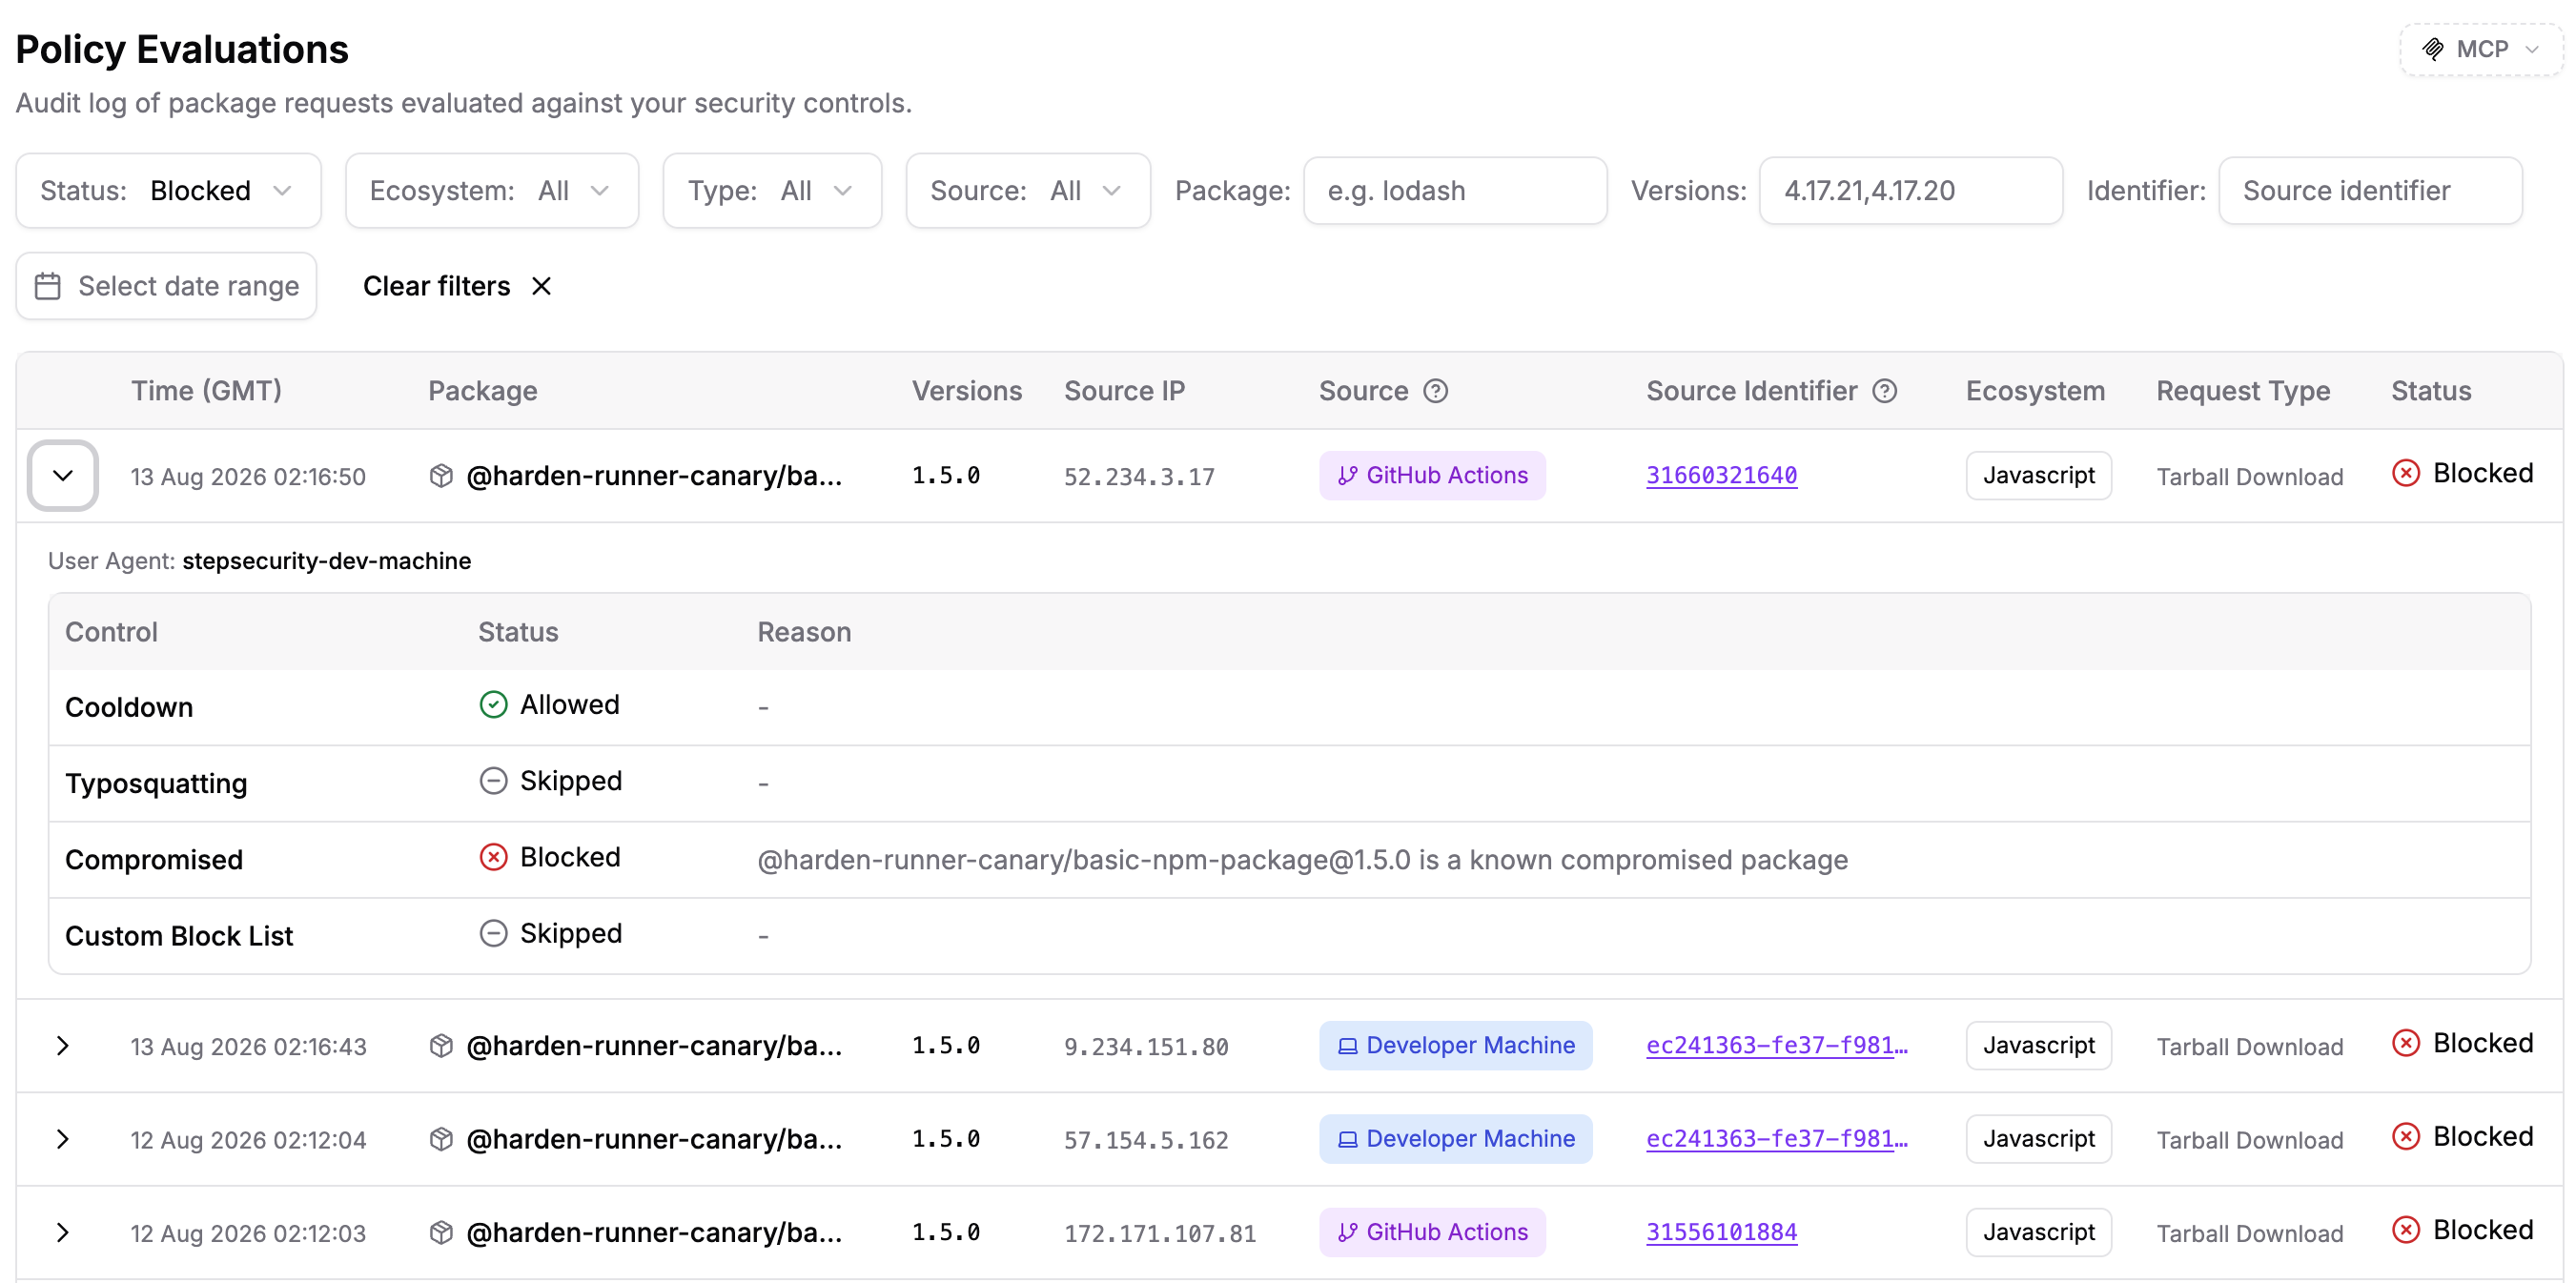The image size is (2576, 1283).
Task: Click the source IP 172.171.107.81
Action: point(1160,1234)
